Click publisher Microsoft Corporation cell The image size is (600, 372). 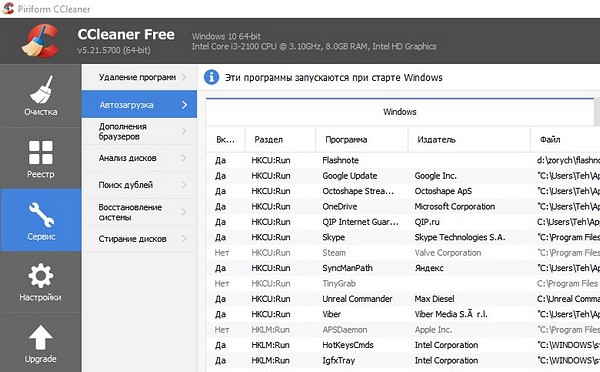pos(455,207)
